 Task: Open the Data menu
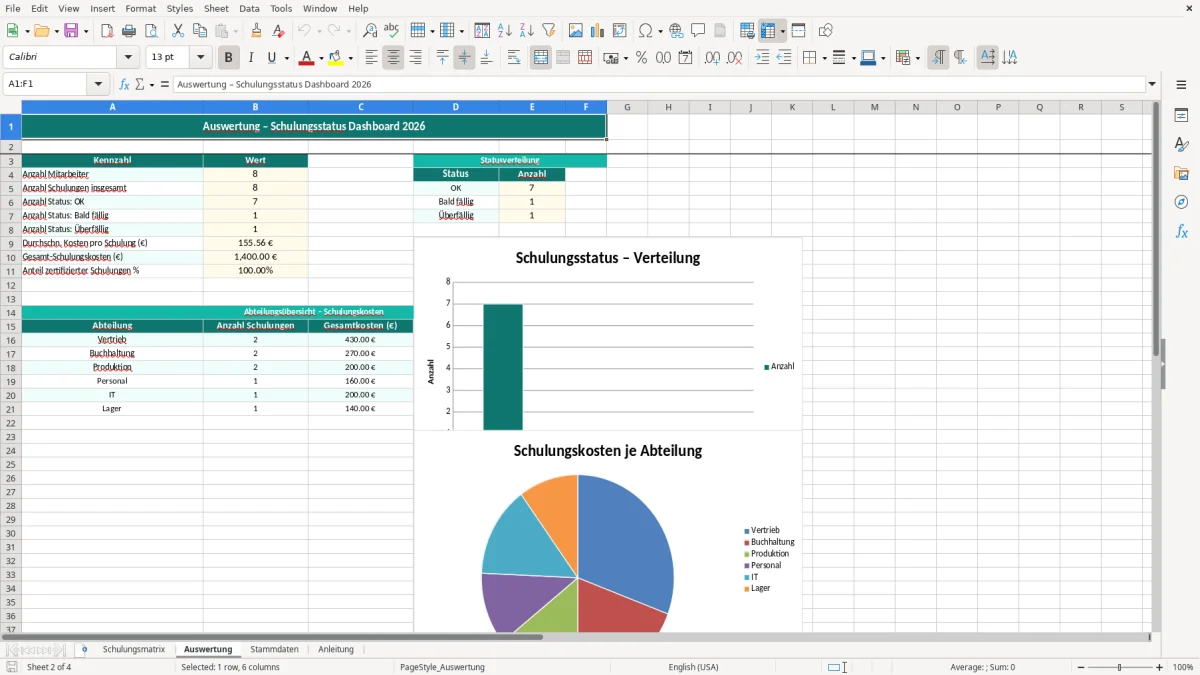(249, 8)
